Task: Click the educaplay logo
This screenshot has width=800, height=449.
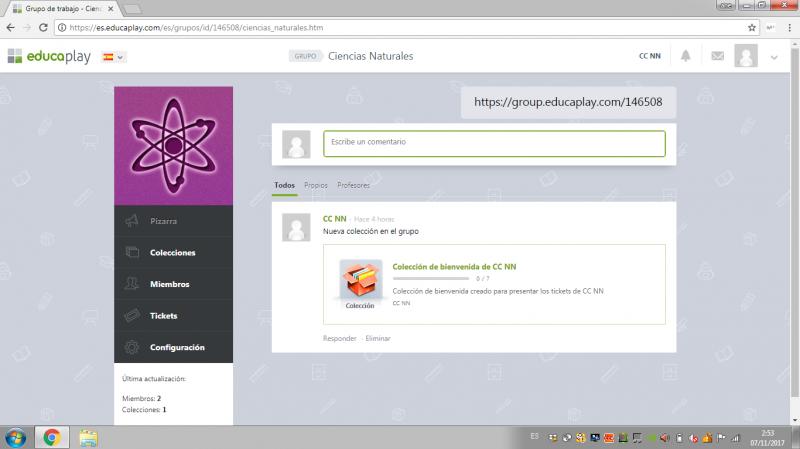Action: click(x=49, y=56)
